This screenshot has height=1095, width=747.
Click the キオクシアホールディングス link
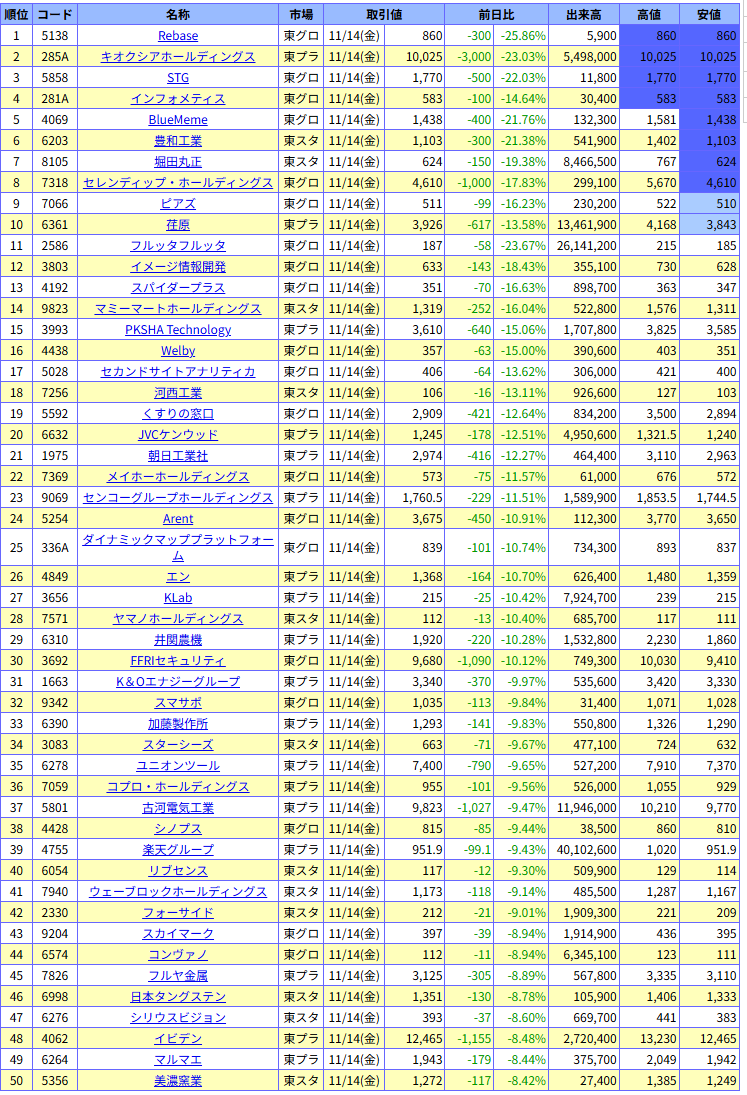pos(178,57)
